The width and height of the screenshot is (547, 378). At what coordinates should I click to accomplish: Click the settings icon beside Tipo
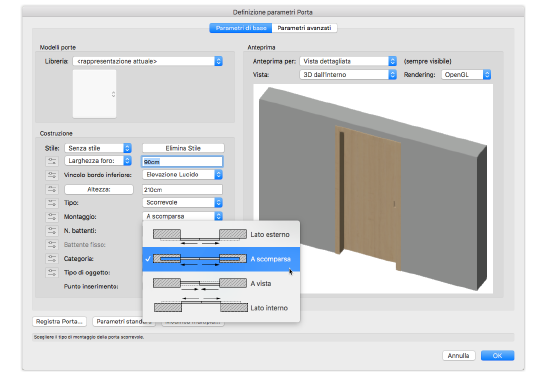click(52, 203)
